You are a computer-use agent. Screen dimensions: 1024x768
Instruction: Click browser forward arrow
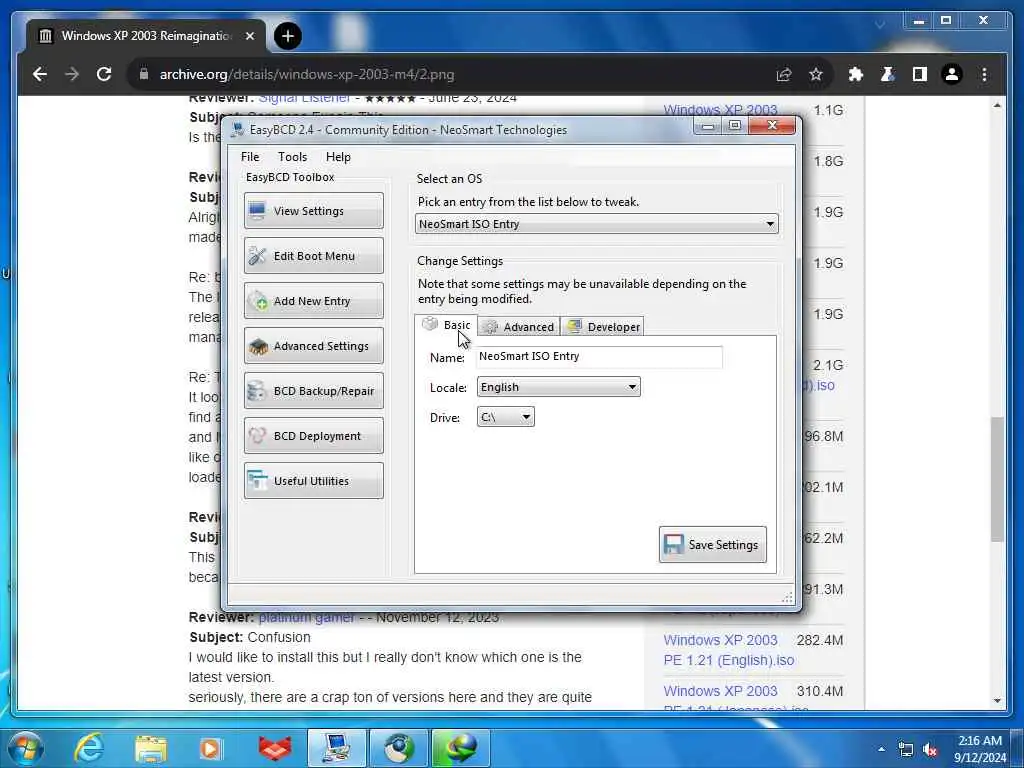tap(72, 74)
